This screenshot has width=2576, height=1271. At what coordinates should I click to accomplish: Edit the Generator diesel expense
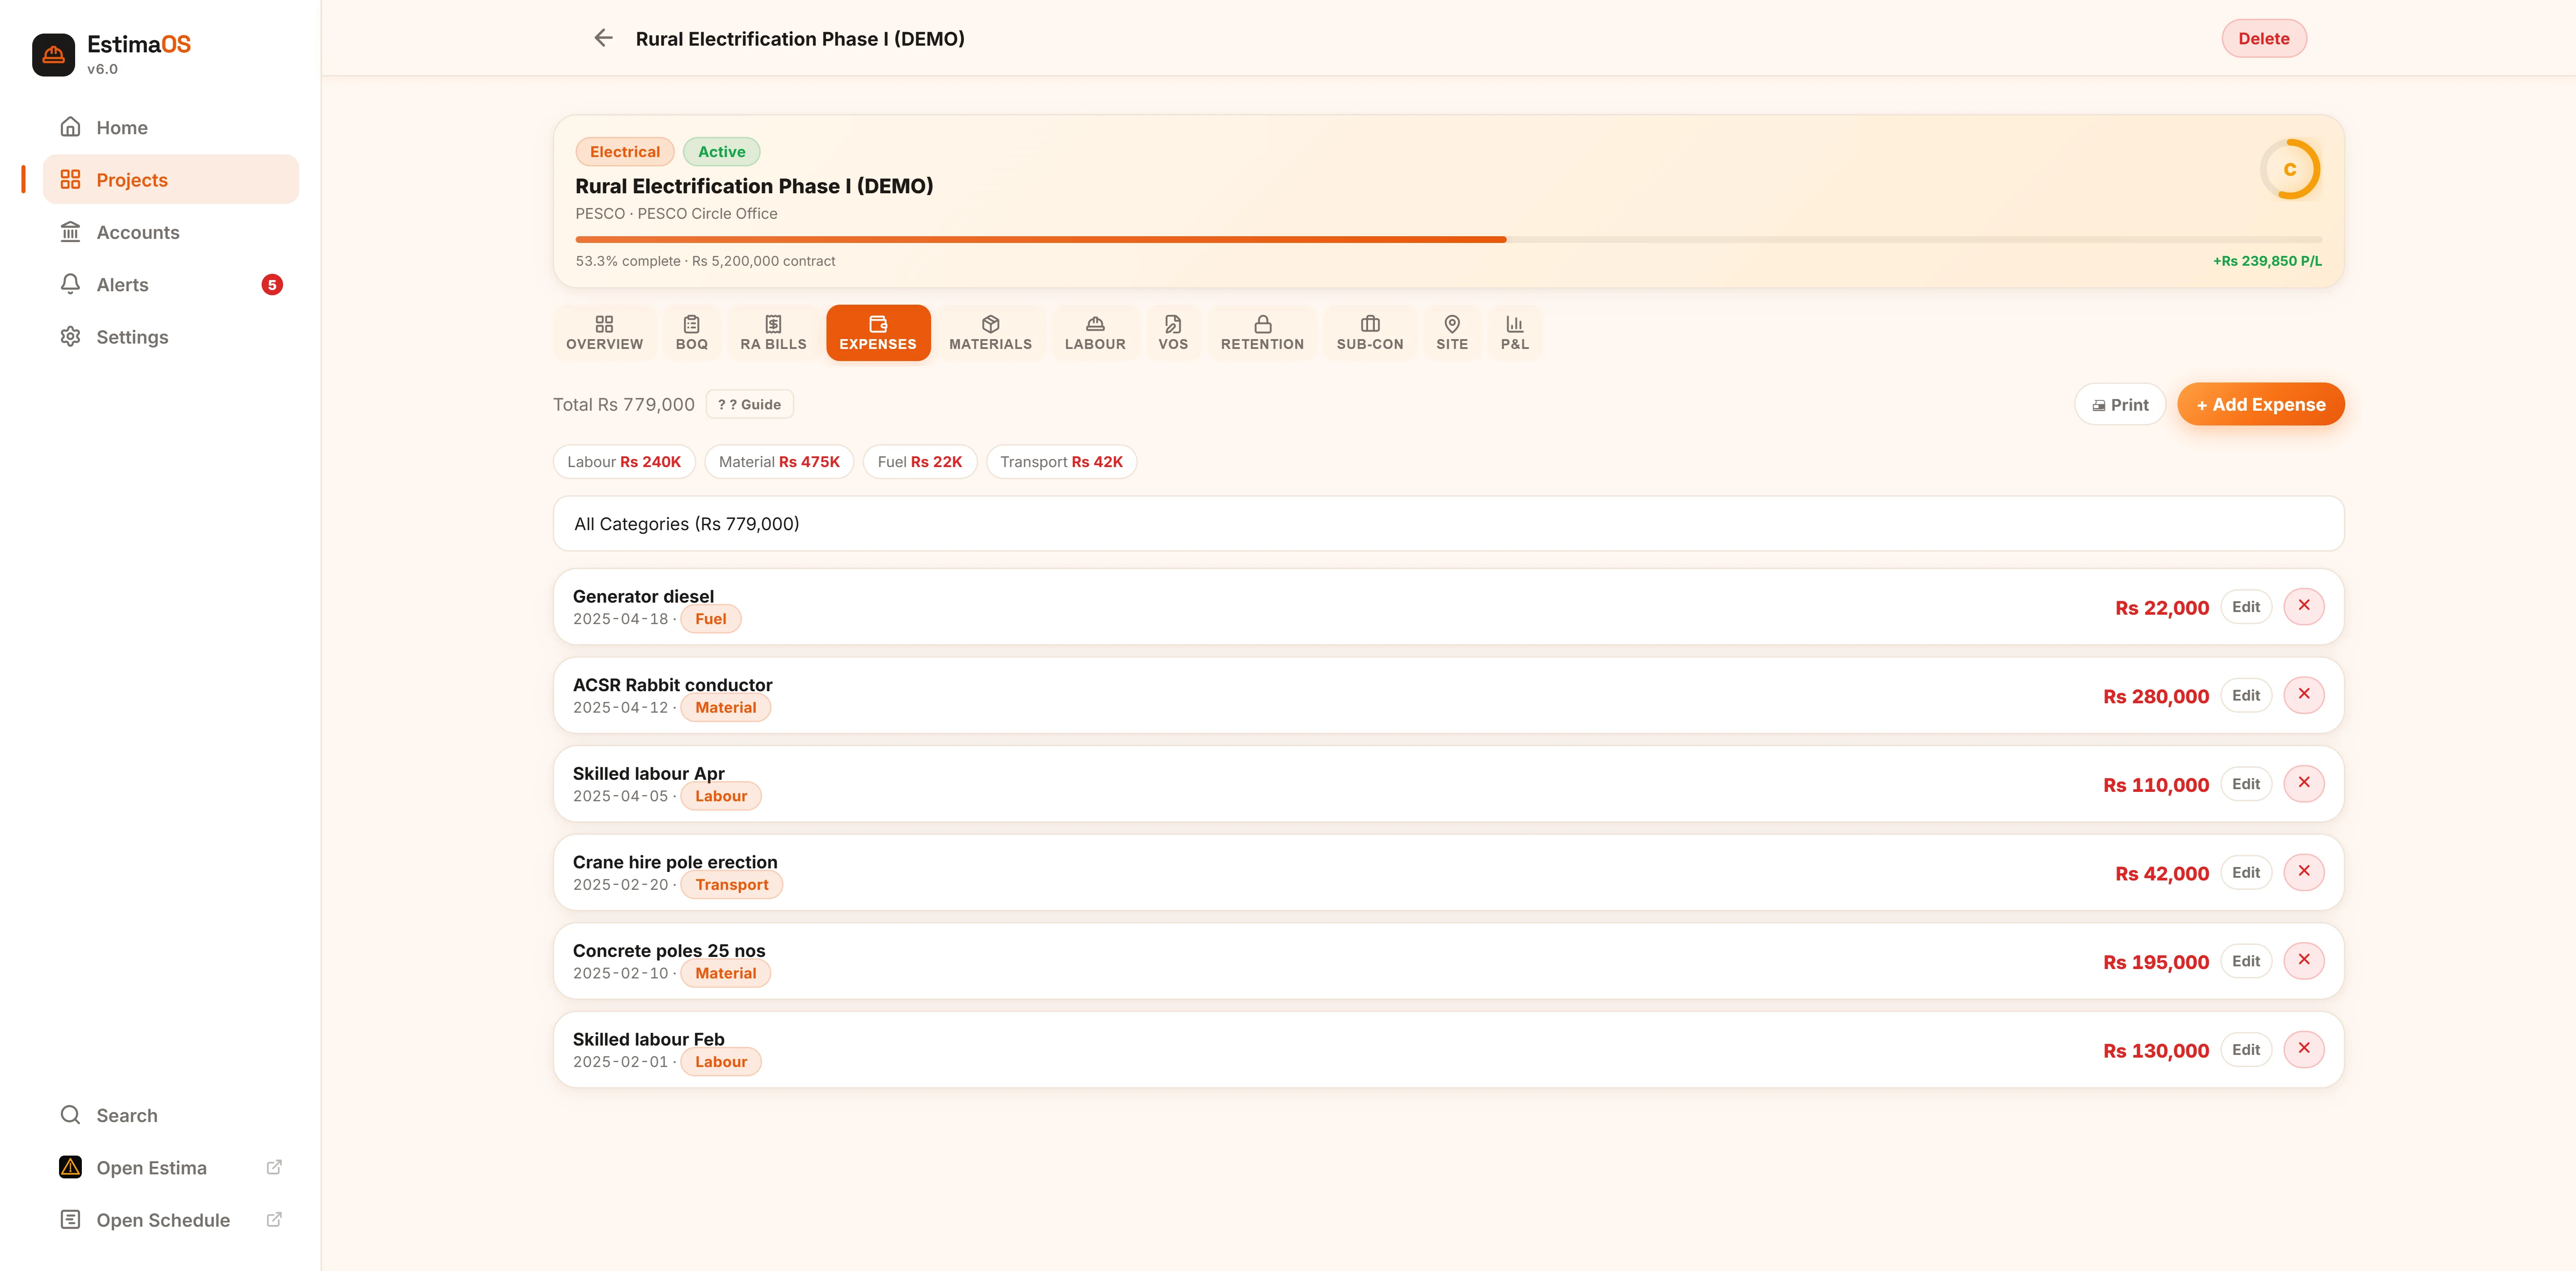click(2245, 607)
